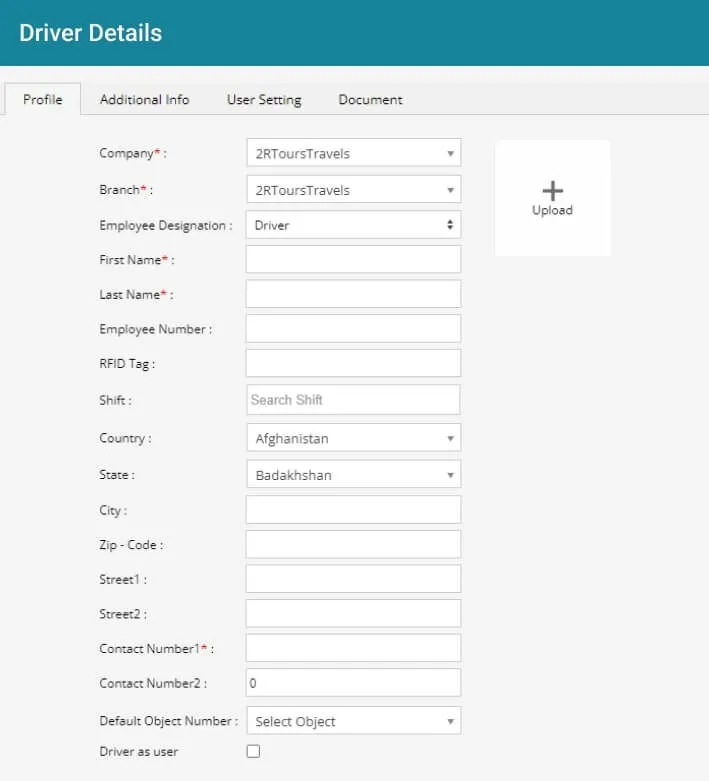Go to the Document tab
This screenshot has height=781, width=709.
click(x=370, y=99)
